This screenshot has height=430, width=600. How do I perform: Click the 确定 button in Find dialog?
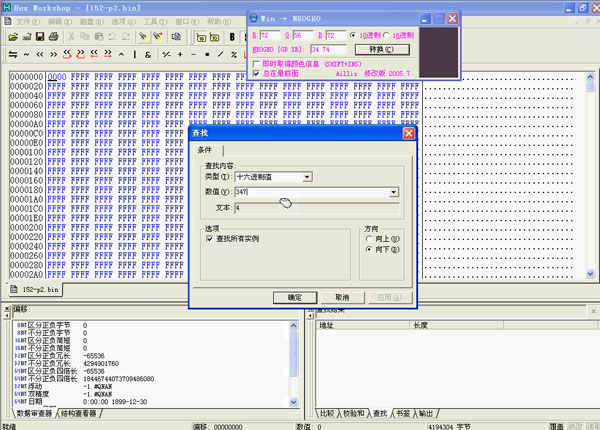[x=295, y=298]
